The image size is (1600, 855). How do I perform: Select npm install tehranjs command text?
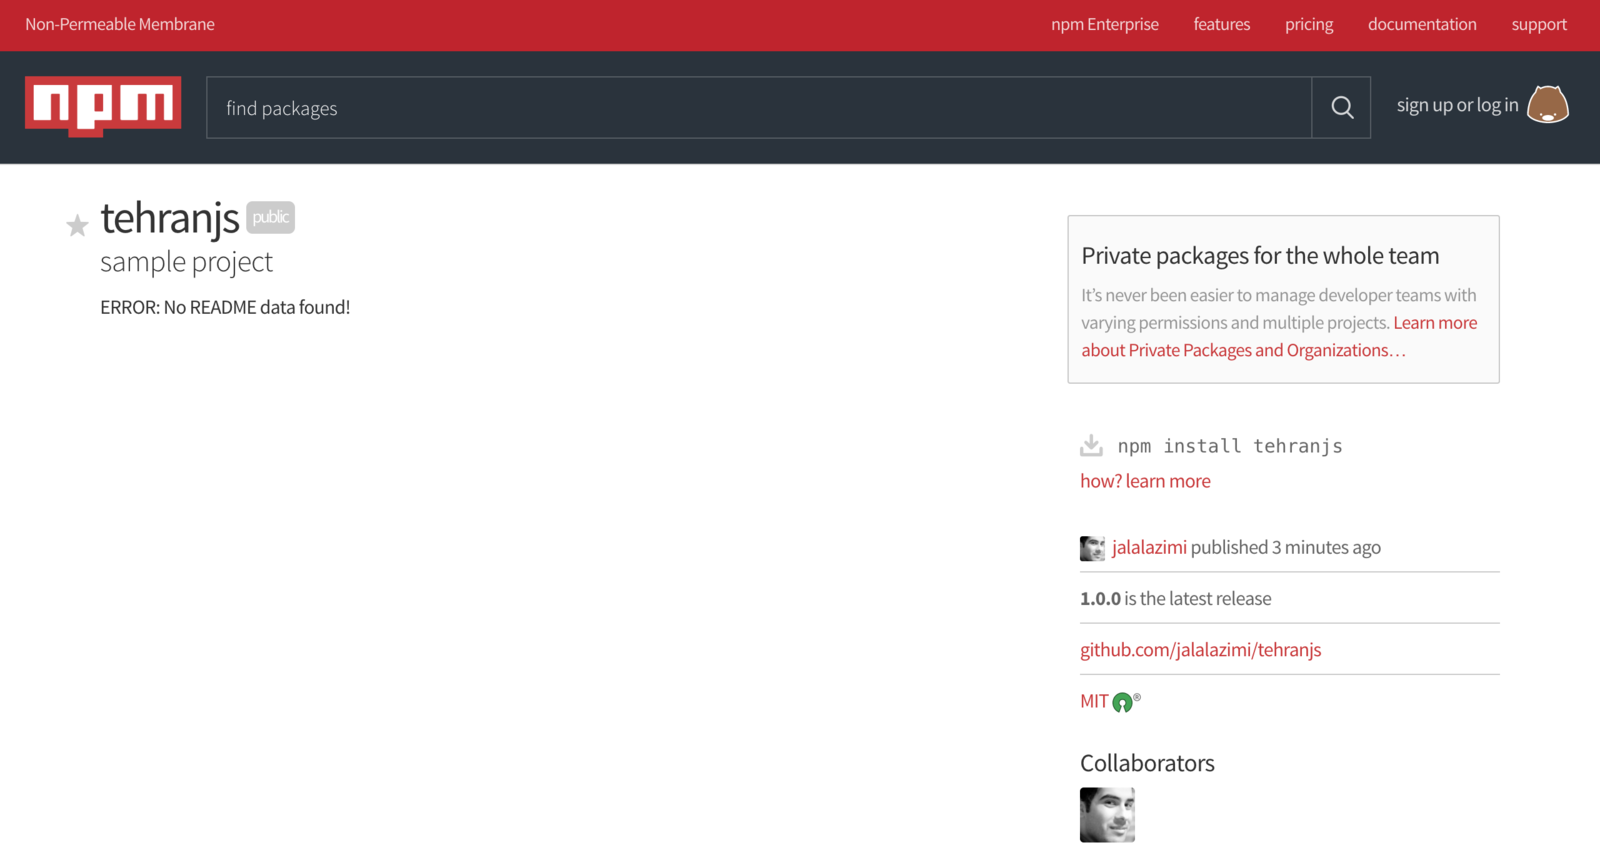pos(1230,446)
